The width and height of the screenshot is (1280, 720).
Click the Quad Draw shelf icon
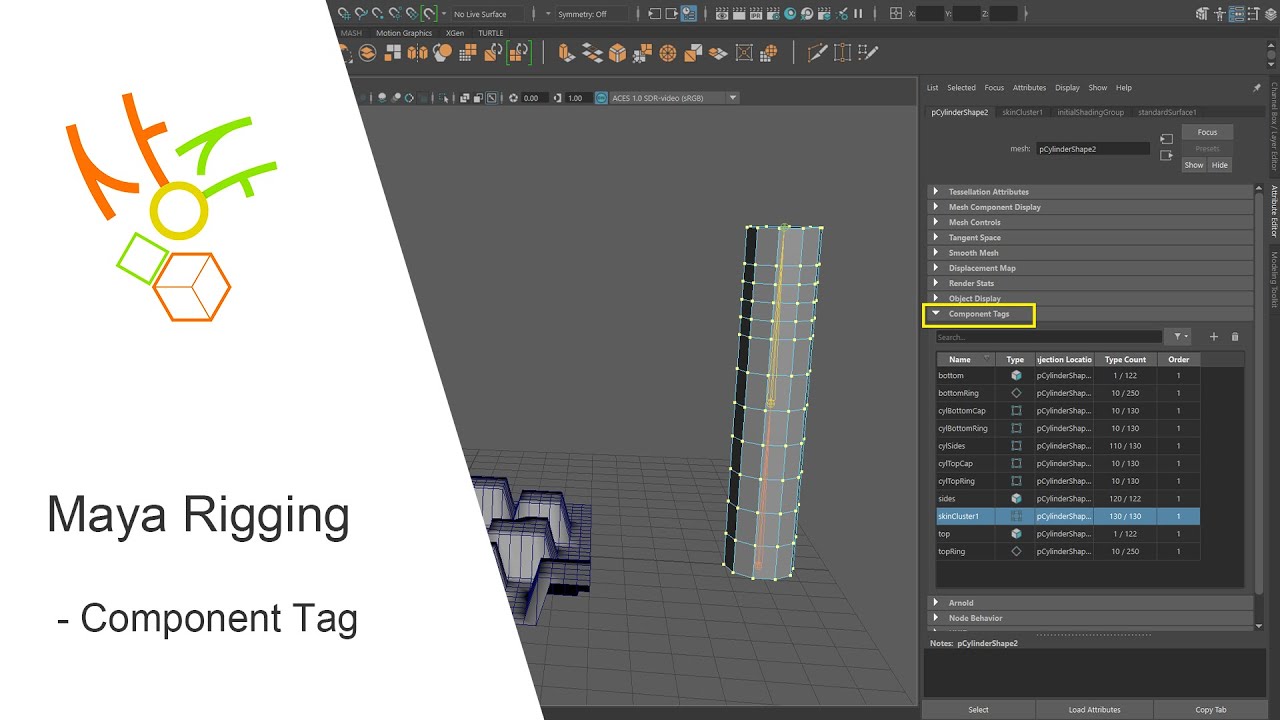868,52
